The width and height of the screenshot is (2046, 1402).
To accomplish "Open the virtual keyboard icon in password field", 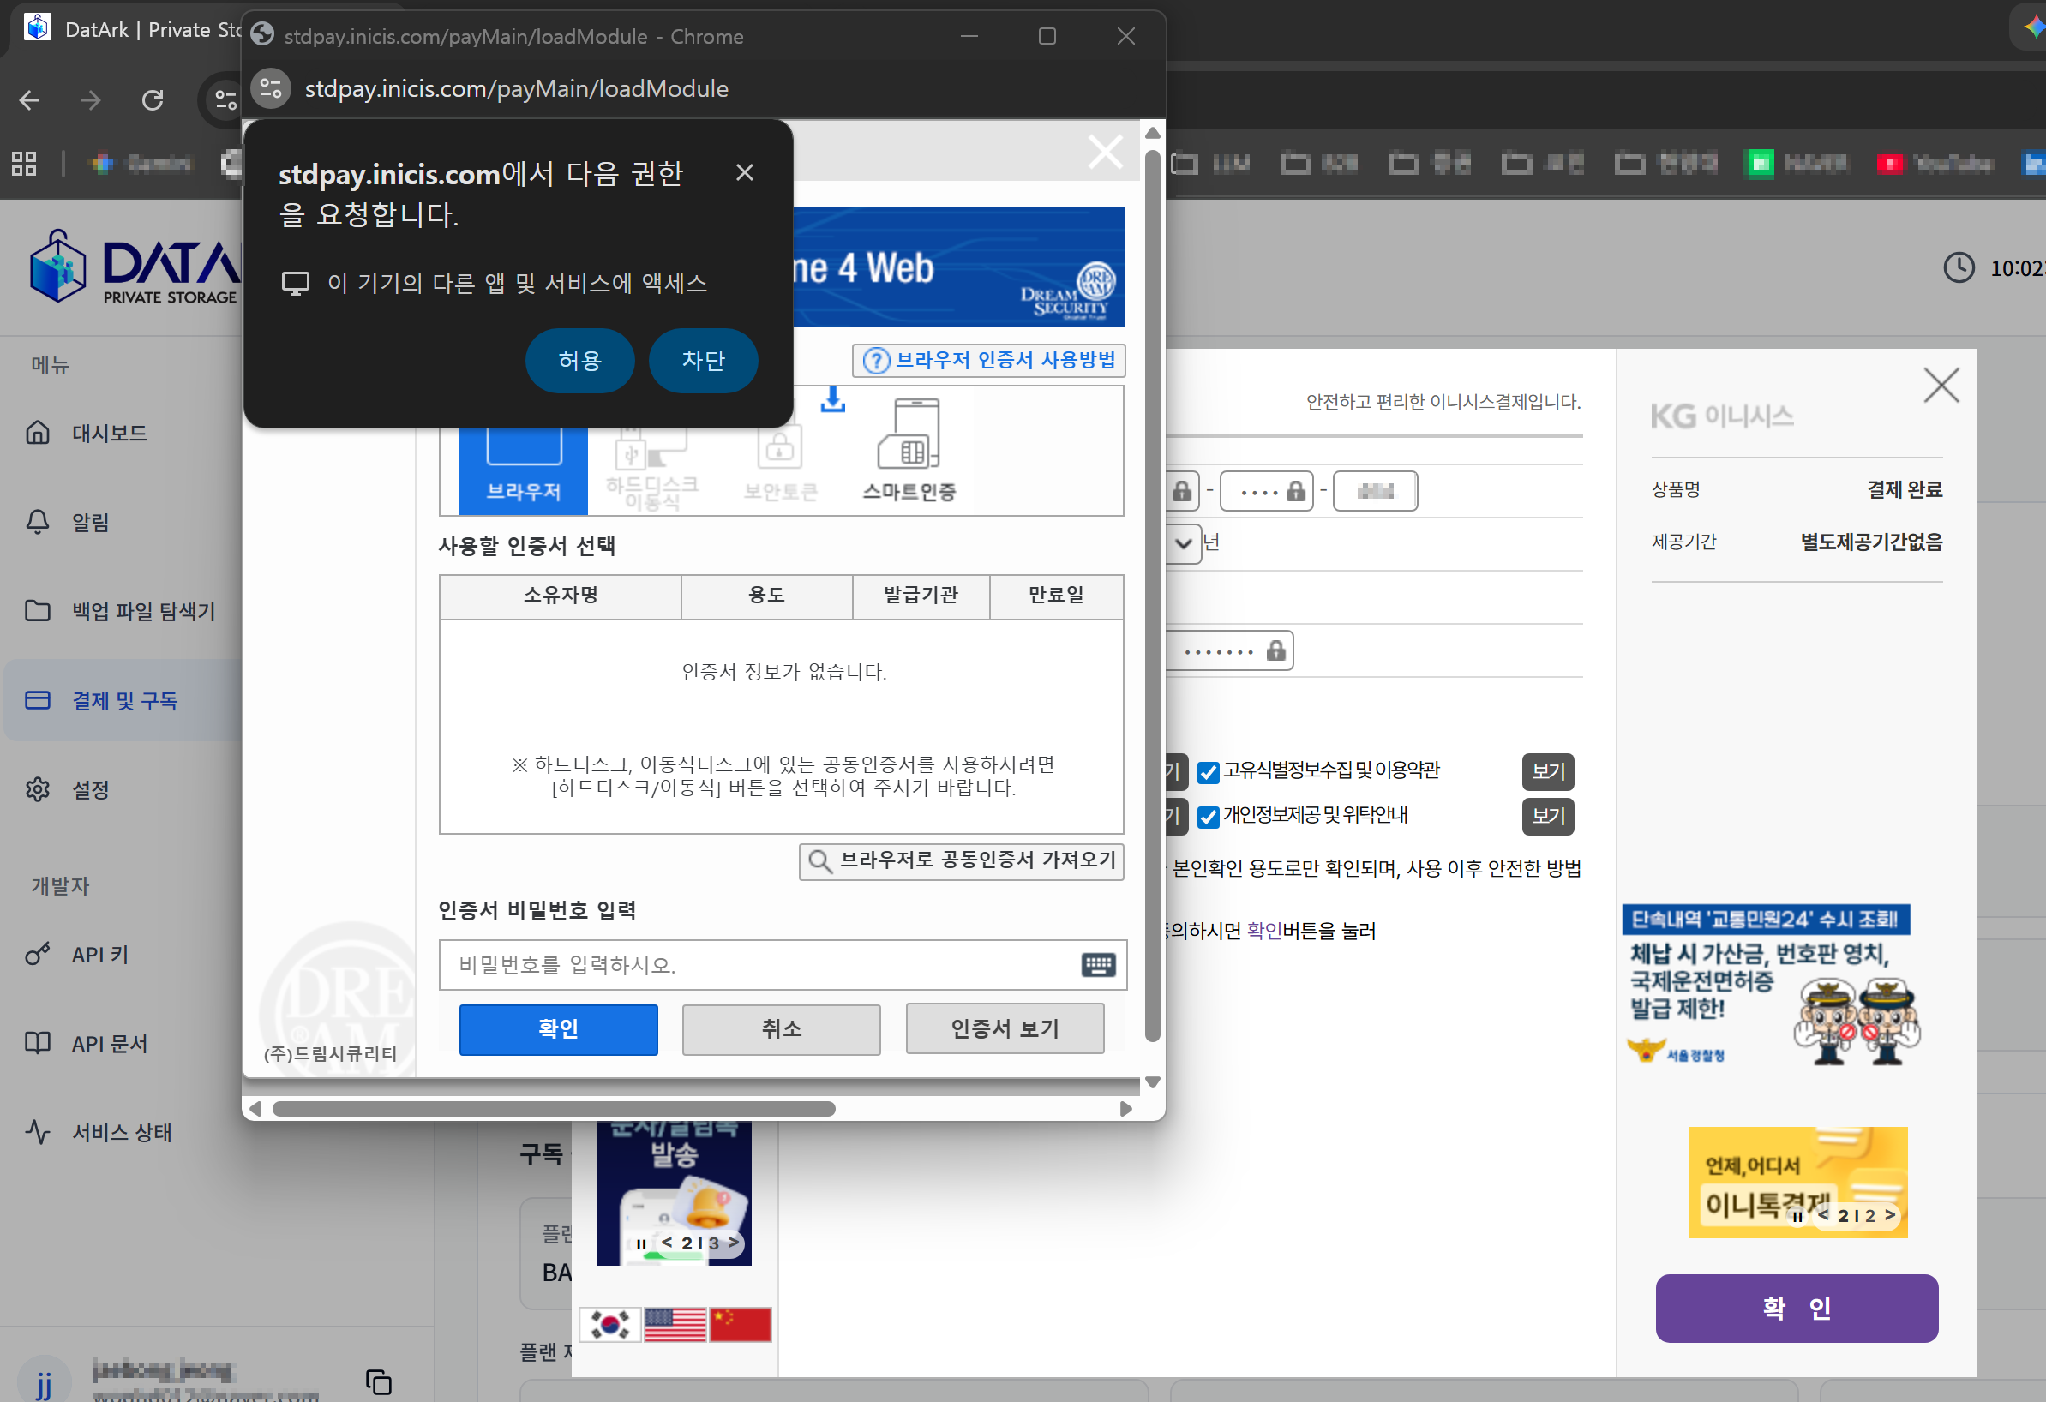I will [x=1098, y=964].
